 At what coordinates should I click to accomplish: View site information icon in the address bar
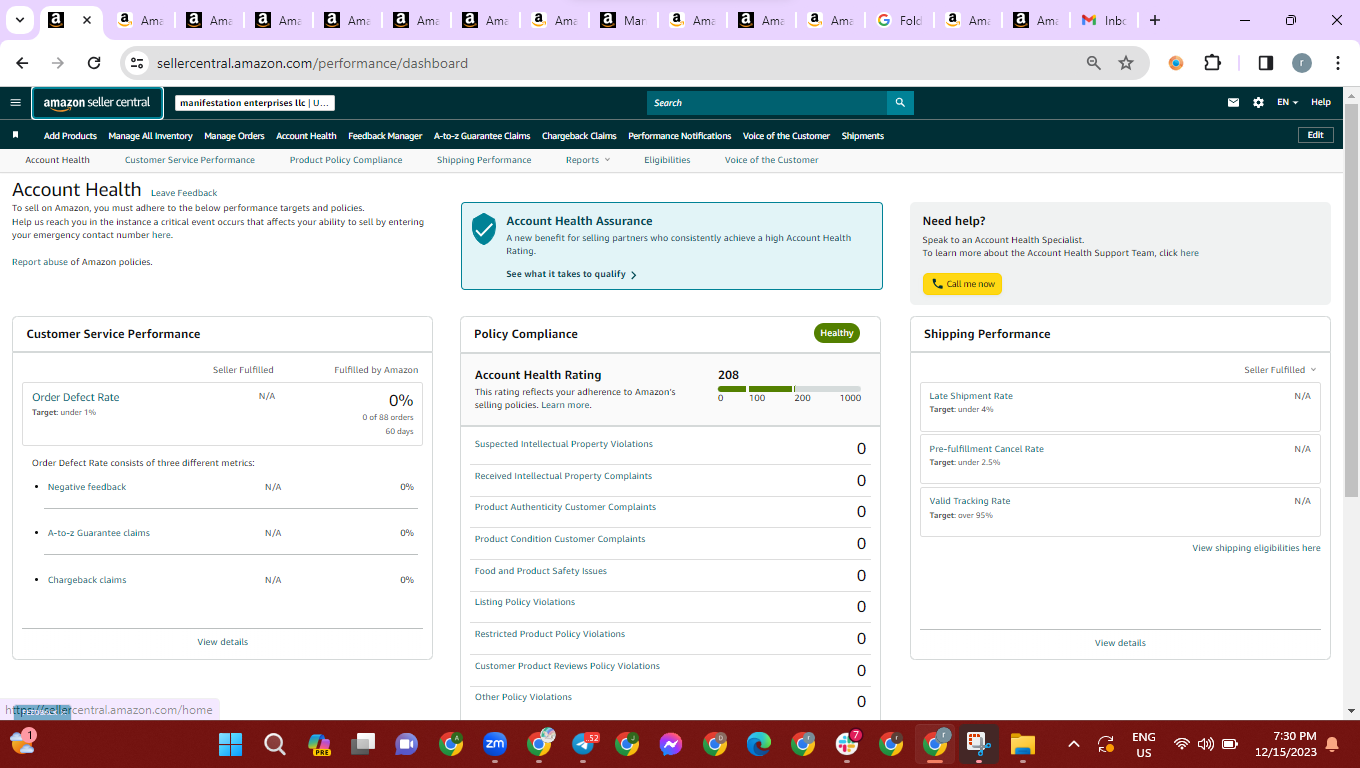click(138, 63)
